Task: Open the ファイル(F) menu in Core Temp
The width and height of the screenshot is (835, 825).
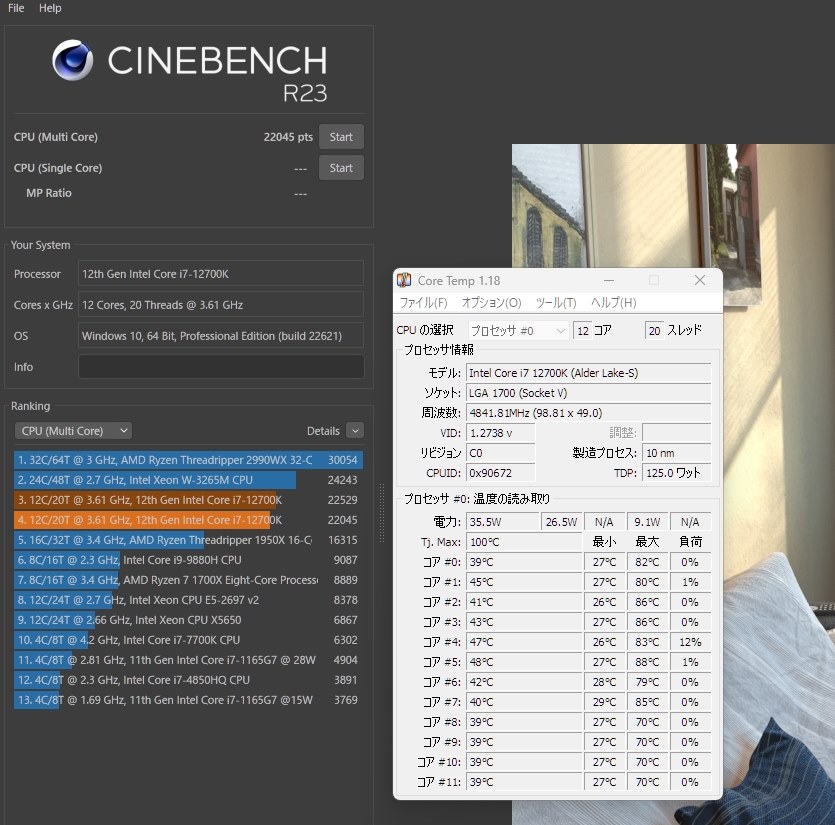Action: (x=423, y=303)
